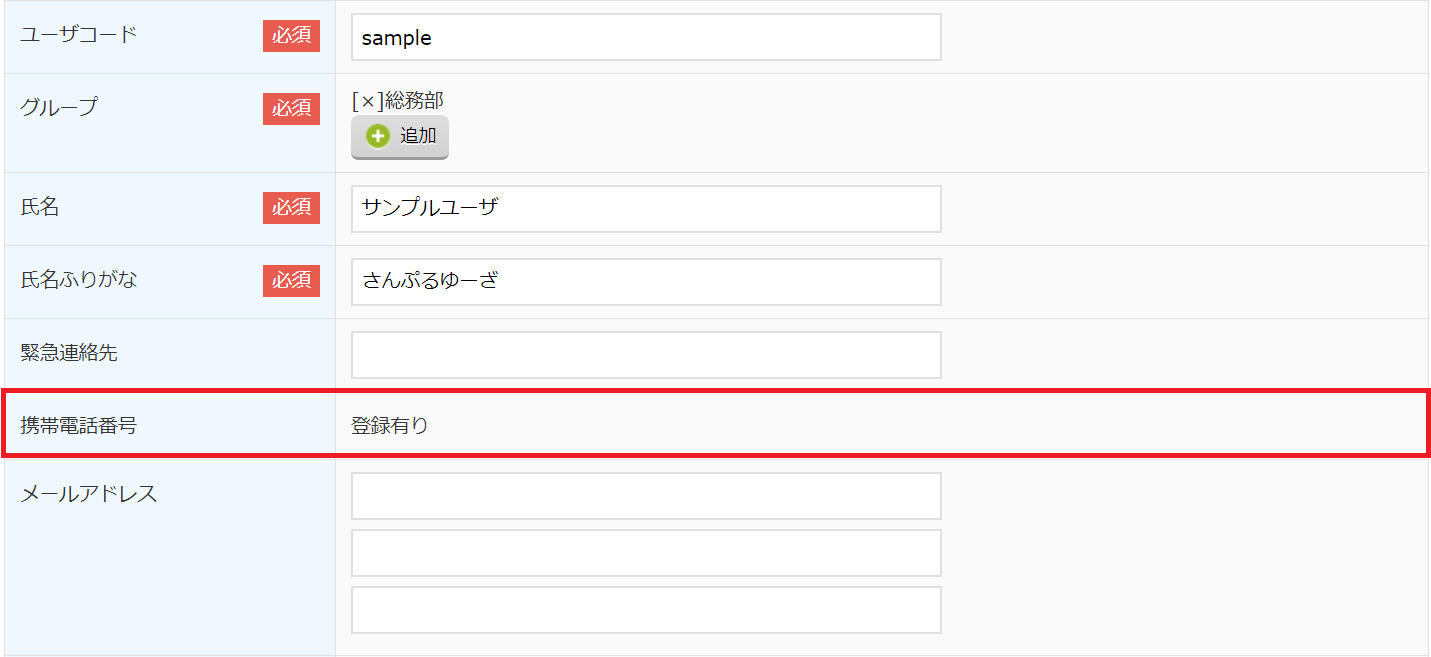Click the green plus icon on 追加
1431x657 pixels.
(378, 137)
